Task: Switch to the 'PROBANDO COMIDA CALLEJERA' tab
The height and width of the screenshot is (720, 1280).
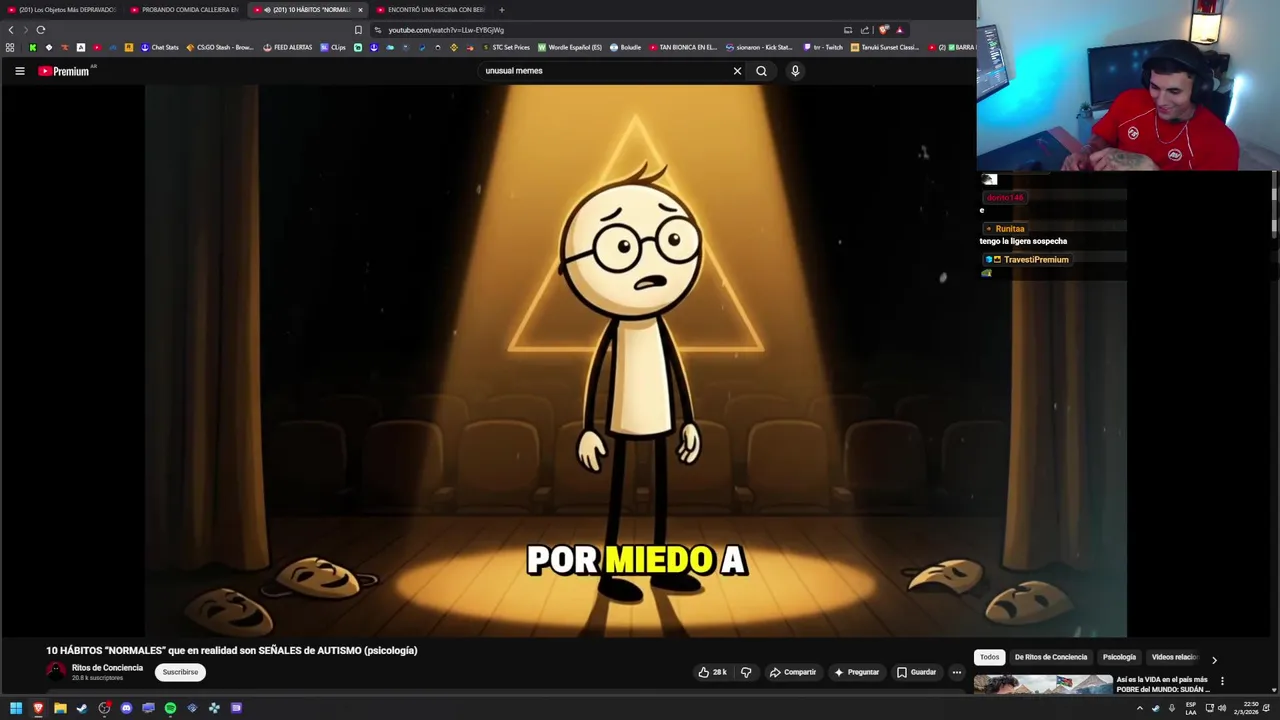Action: (x=185, y=10)
